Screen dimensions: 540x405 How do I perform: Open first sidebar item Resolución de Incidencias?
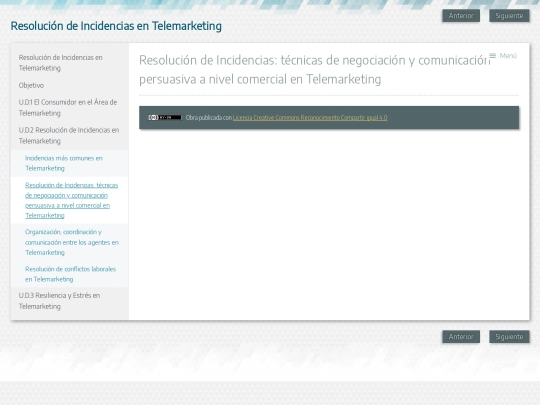pyautogui.click(x=60, y=63)
